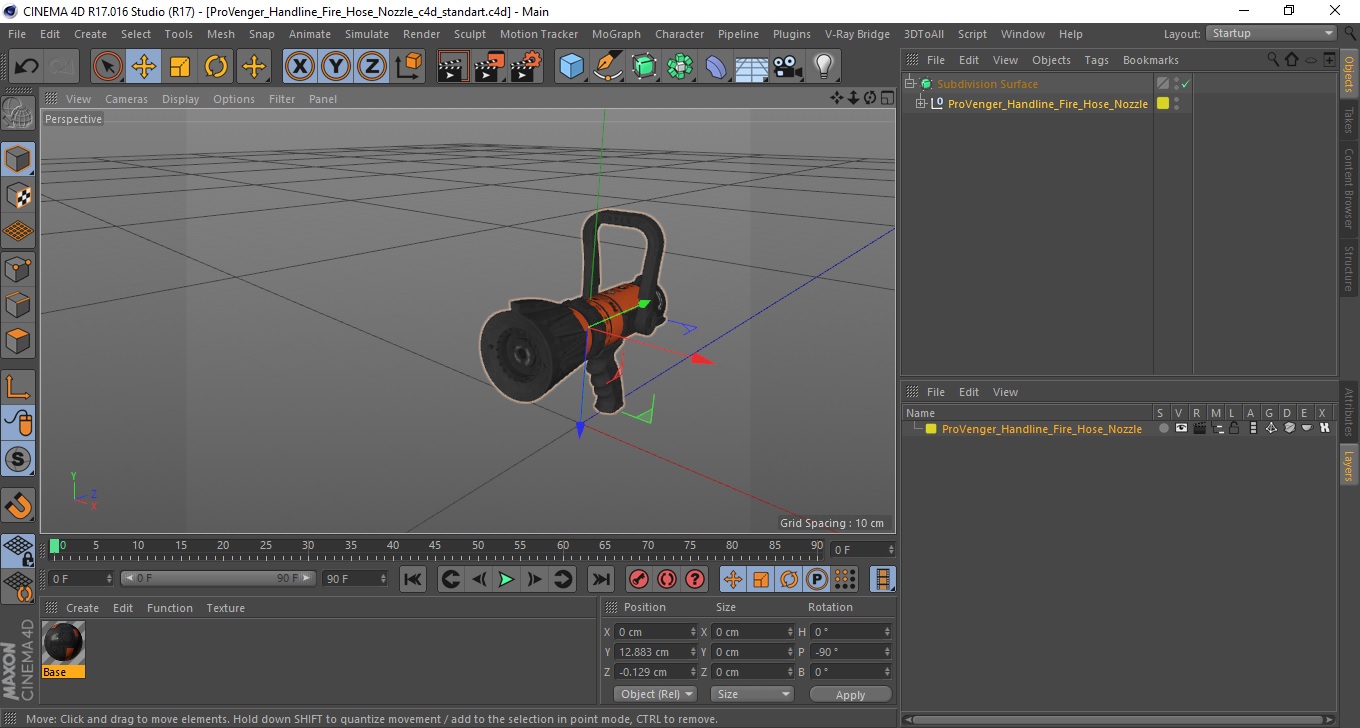Click the Position Y input field

point(655,652)
